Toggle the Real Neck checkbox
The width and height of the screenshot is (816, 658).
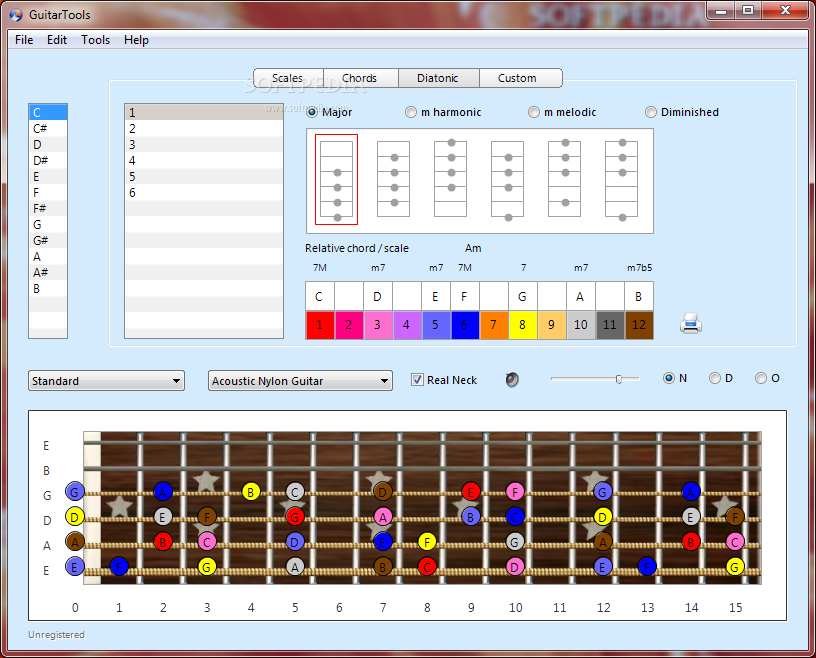[x=417, y=379]
